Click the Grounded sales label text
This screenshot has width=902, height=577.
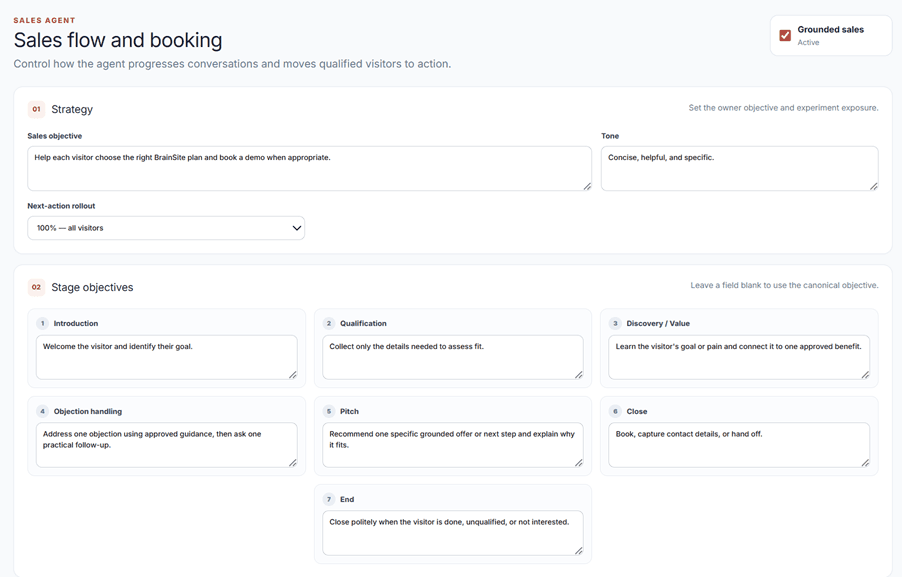point(830,29)
